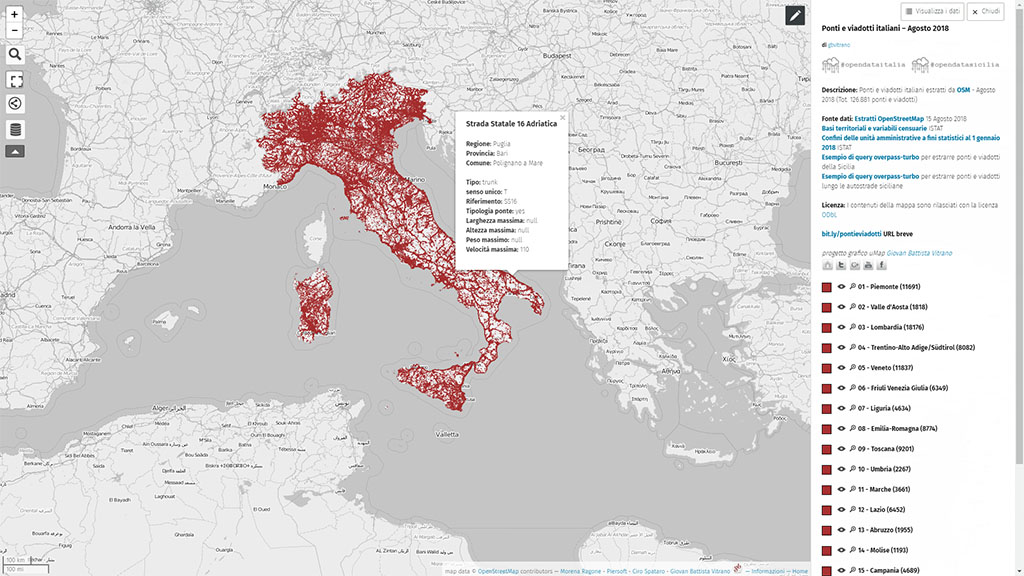
Task: Click the opendataitalia logo
Action: coord(863,65)
